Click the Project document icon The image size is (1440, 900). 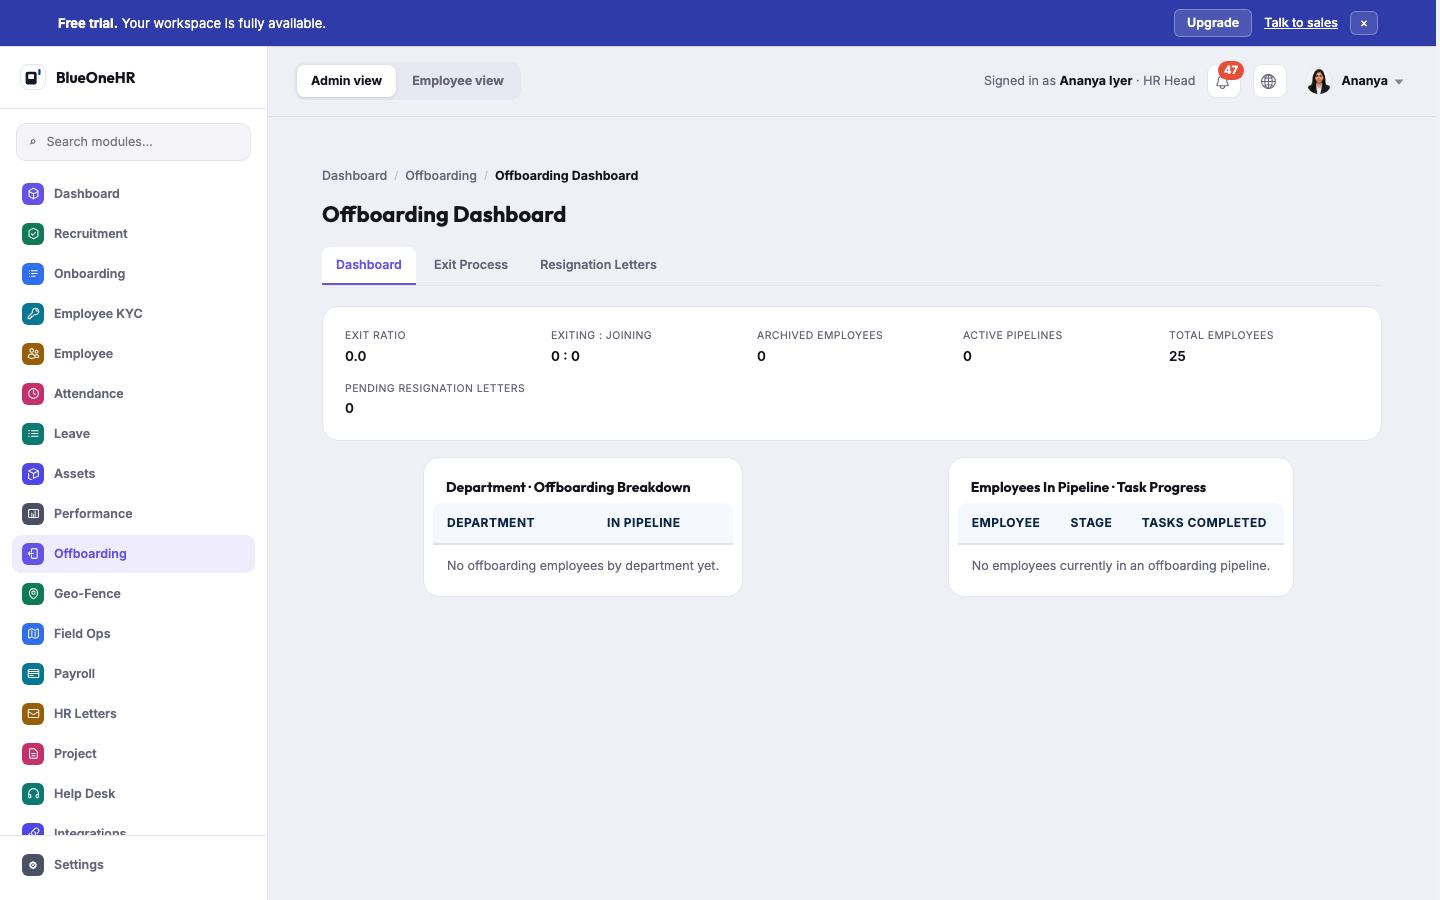point(33,754)
